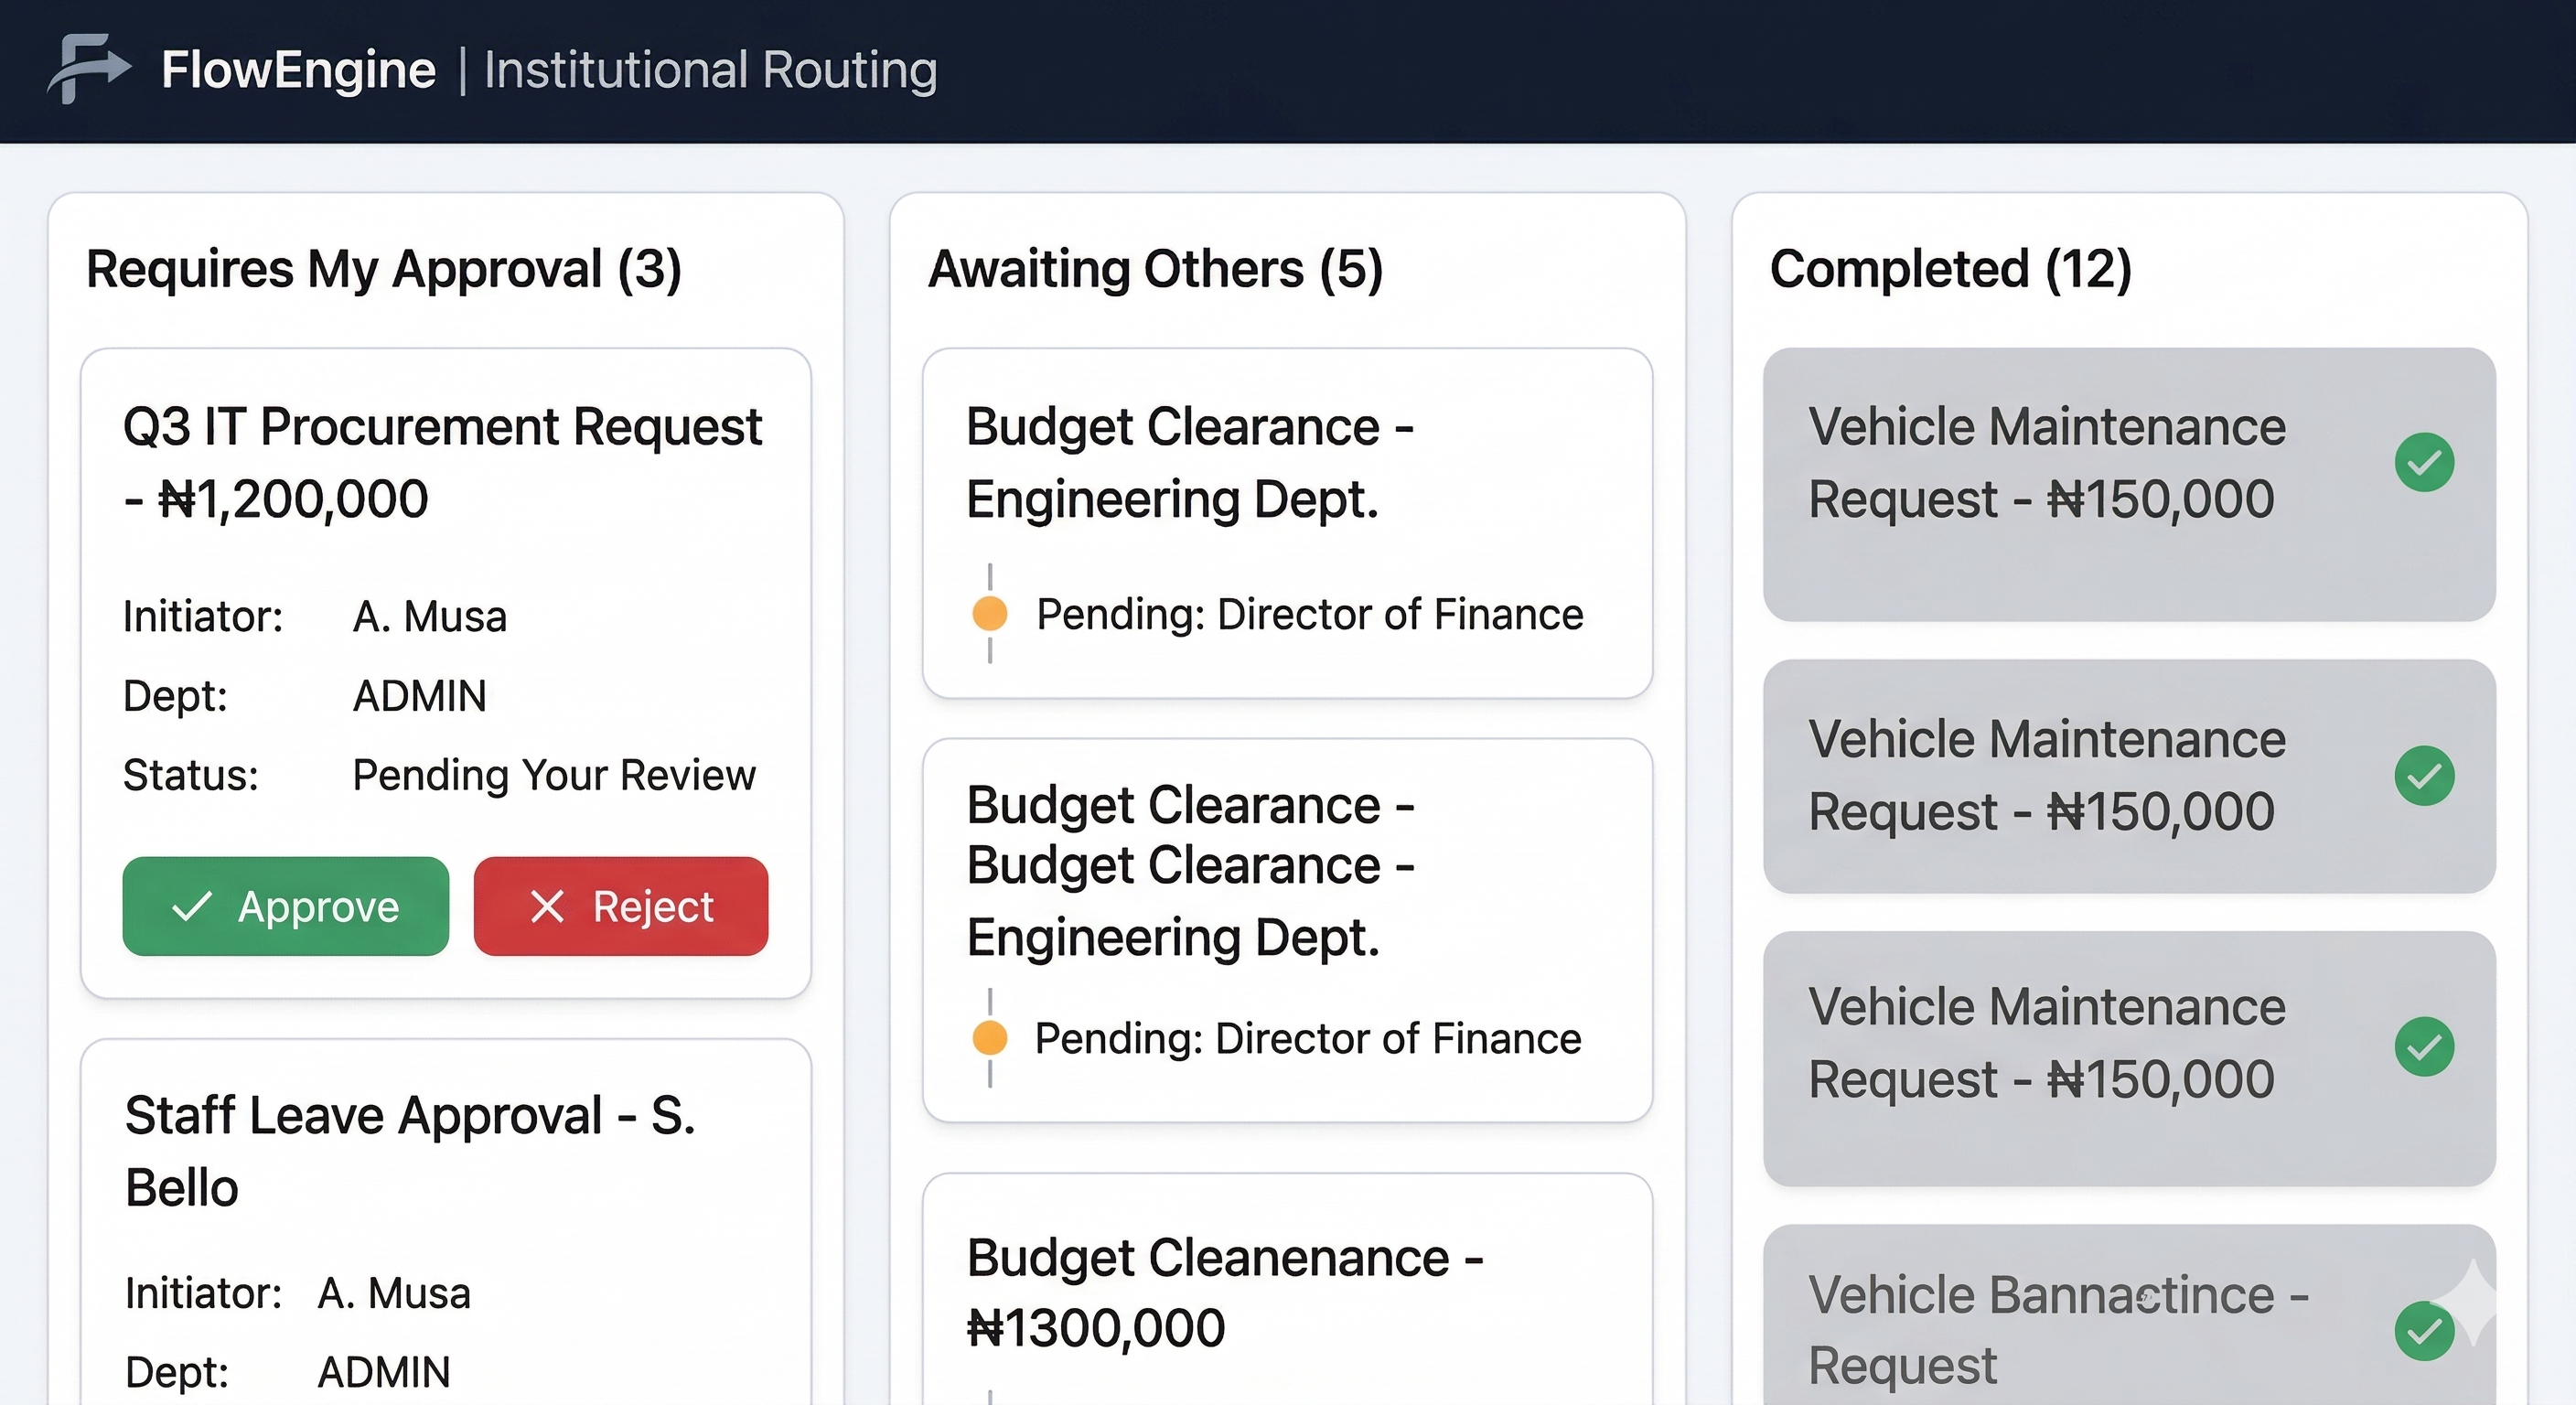The width and height of the screenshot is (2576, 1405).
Task: Click the checkmark on third Vehicle Maintenance card
Action: tap(2424, 1047)
